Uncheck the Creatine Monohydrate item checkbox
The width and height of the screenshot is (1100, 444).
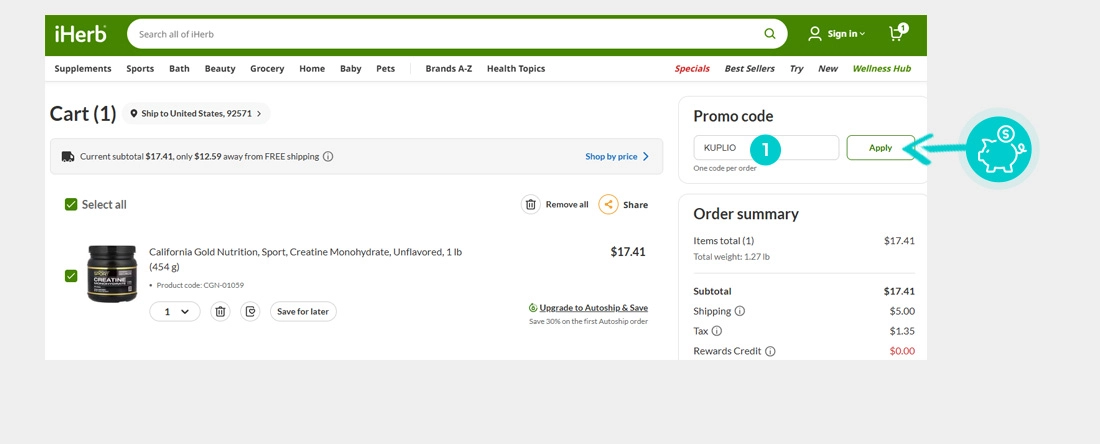coord(71,275)
